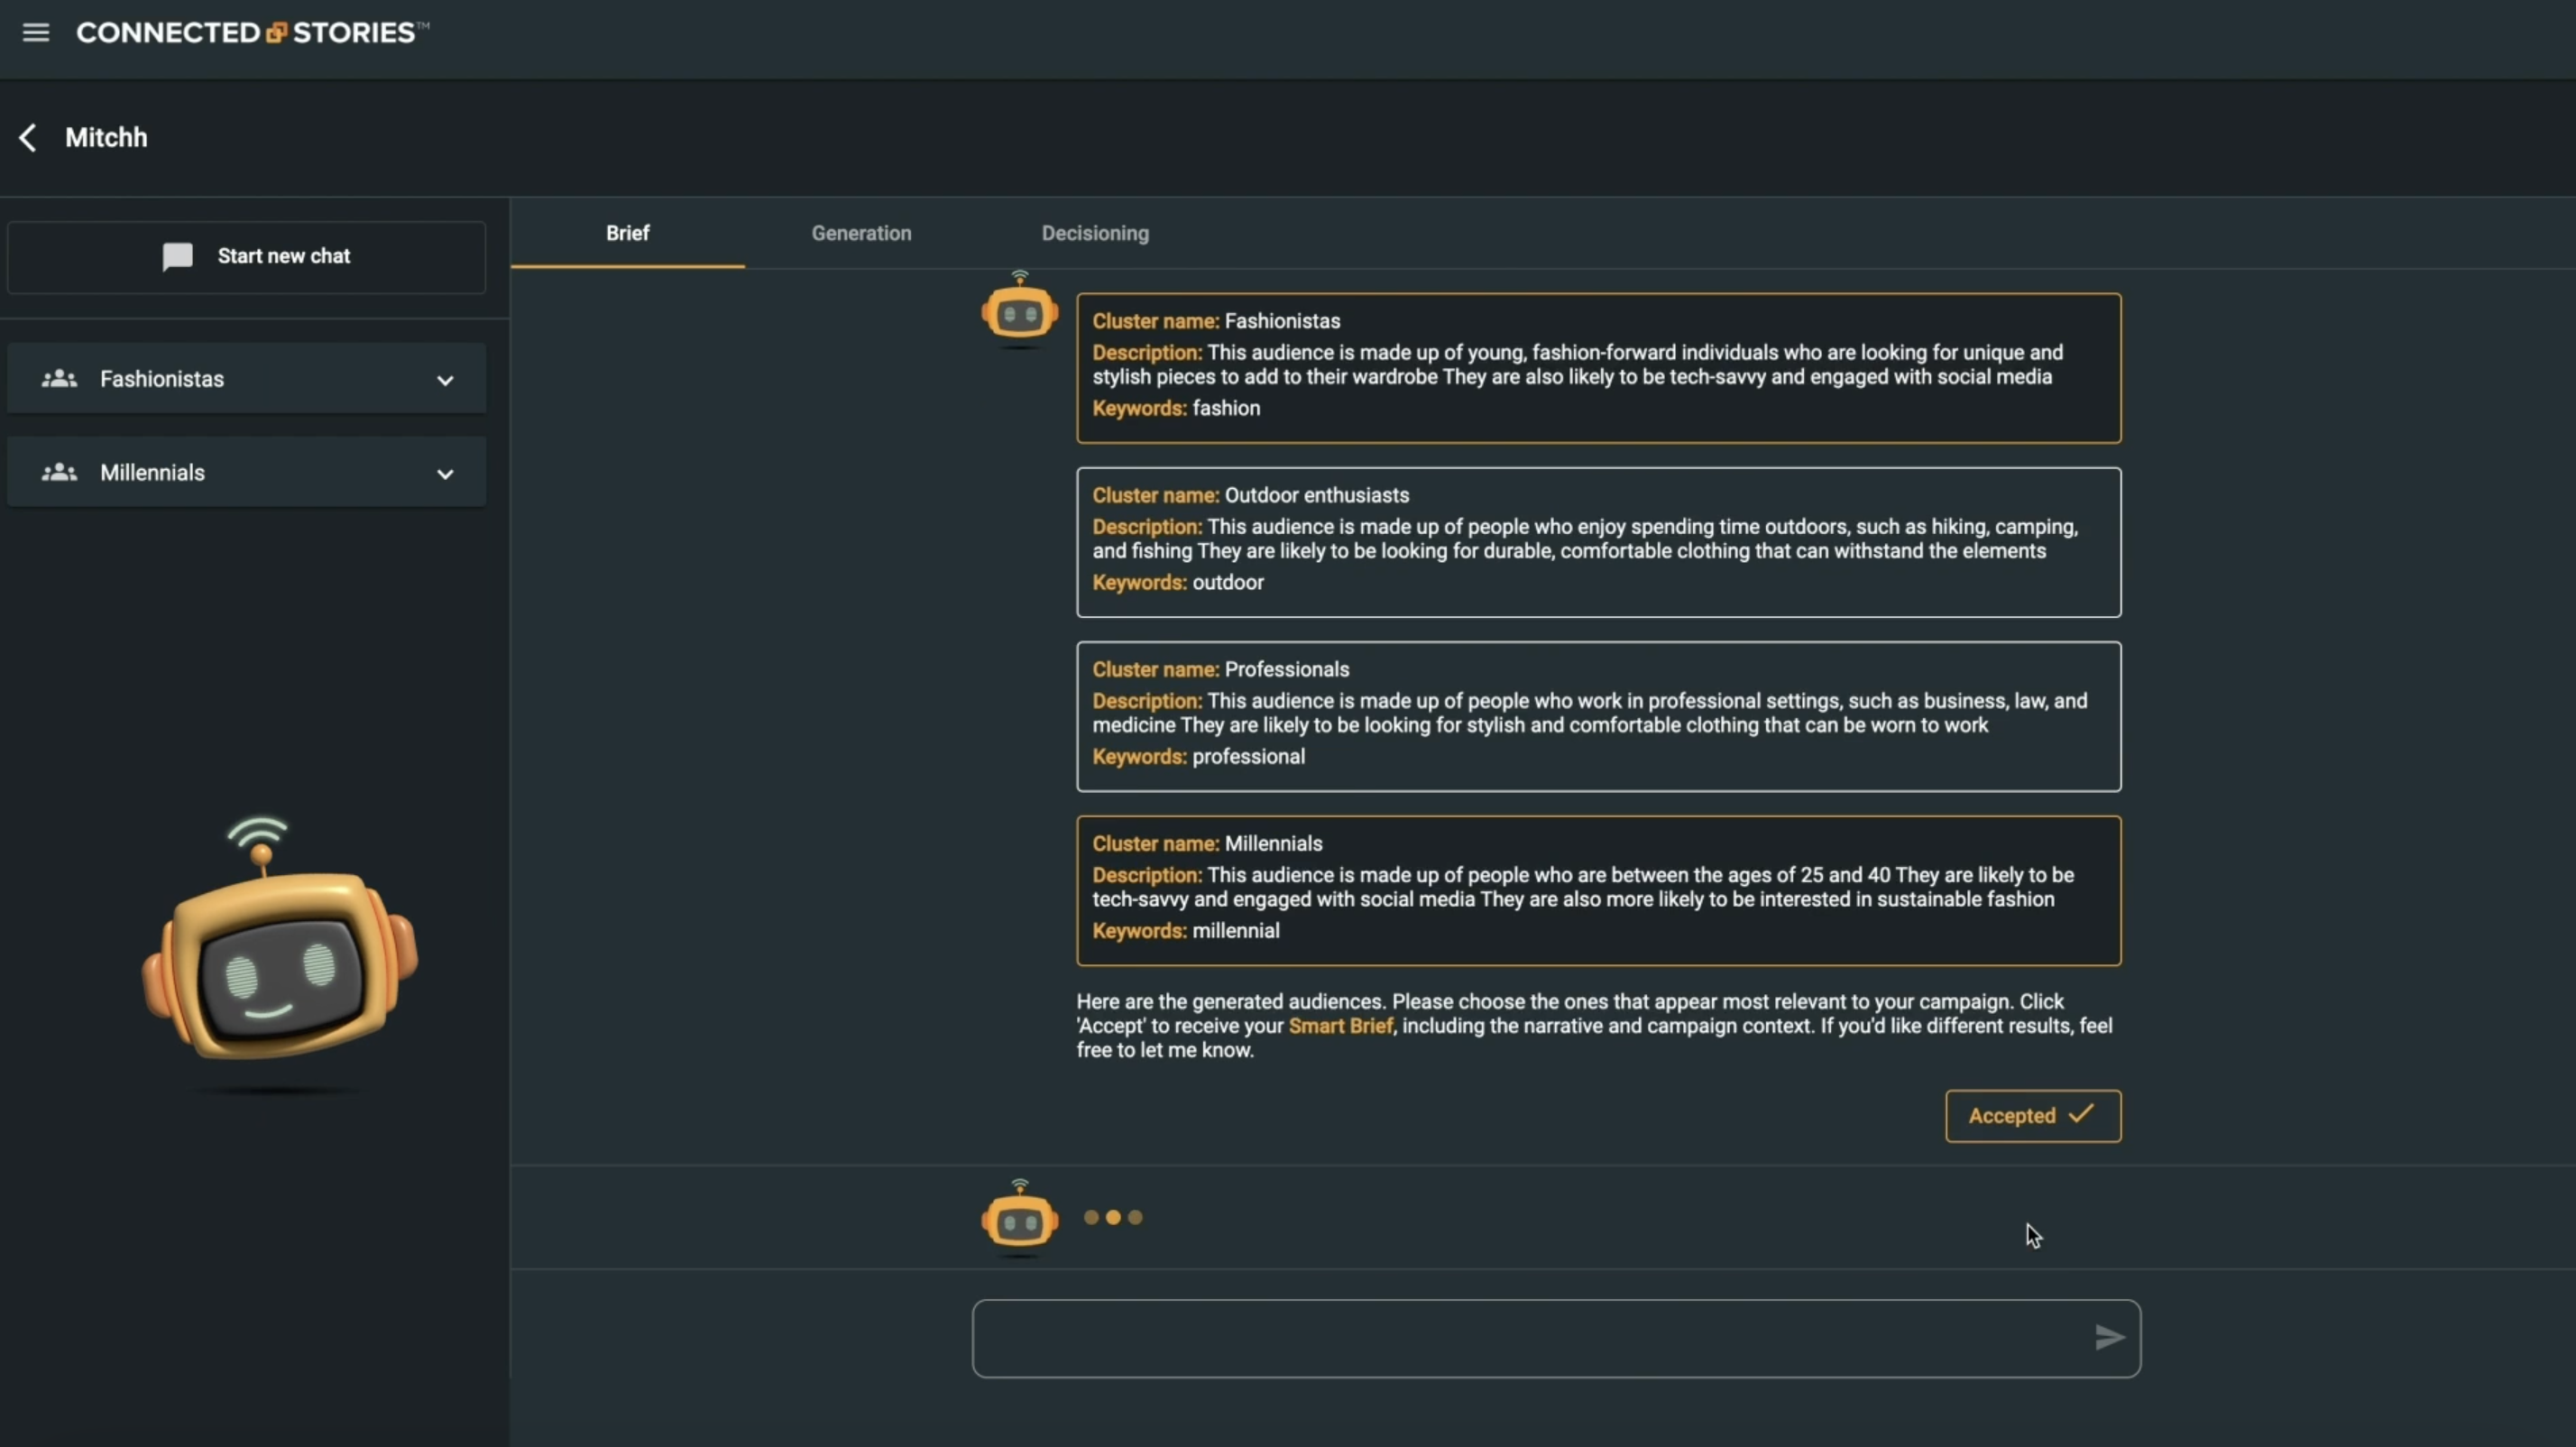The image size is (2576, 1447).
Task: Click the robot avatar beside cluster cards
Action: [x=1019, y=312]
